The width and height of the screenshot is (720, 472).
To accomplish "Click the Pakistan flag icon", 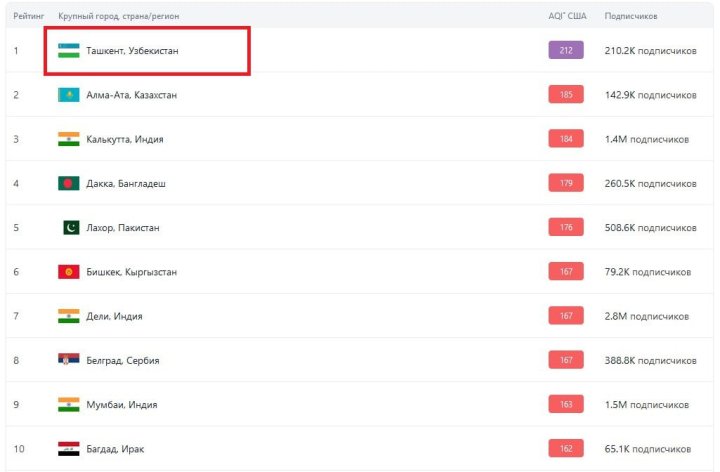I will [x=71, y=228].
